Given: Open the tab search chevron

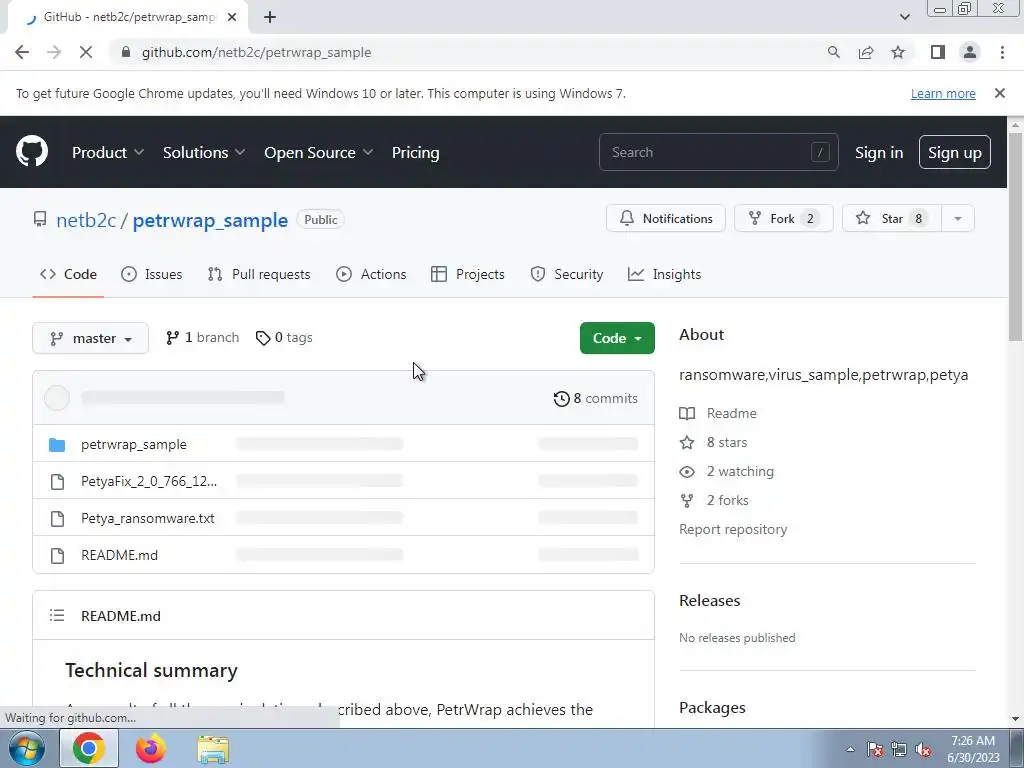Looking at the screenshot, I should coord(904,17).
